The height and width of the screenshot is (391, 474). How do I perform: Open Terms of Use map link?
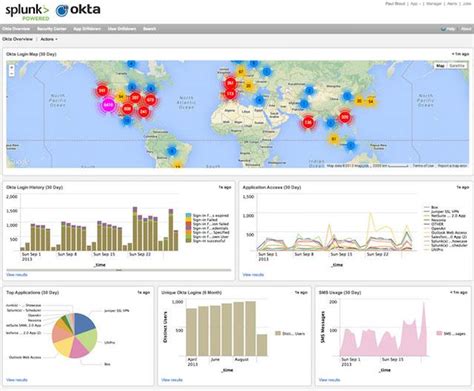423,166
